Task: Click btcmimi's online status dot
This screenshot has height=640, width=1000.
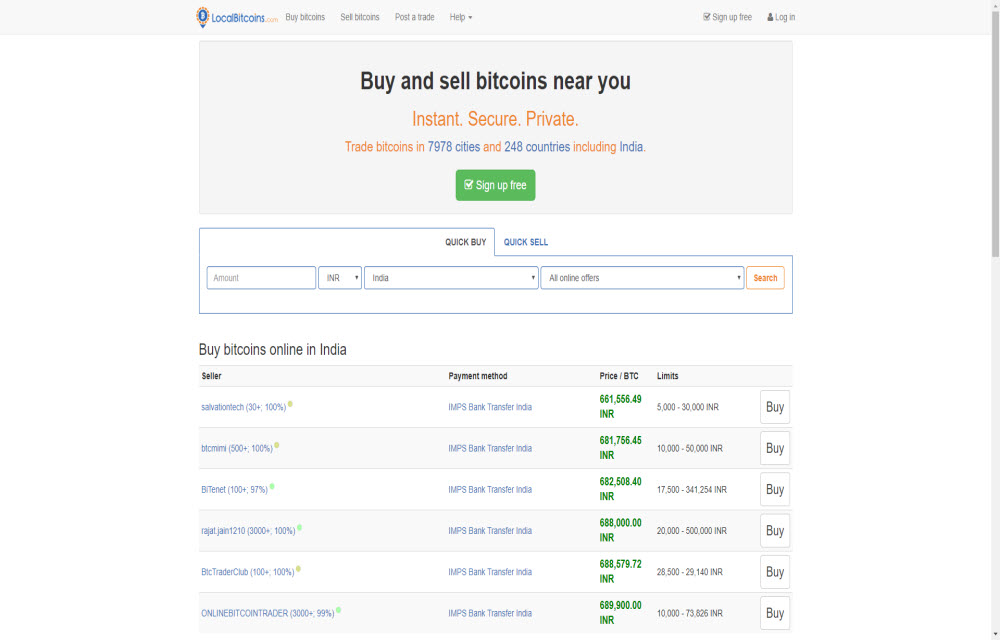Action: pyautogui.click(x=277, y=446)
